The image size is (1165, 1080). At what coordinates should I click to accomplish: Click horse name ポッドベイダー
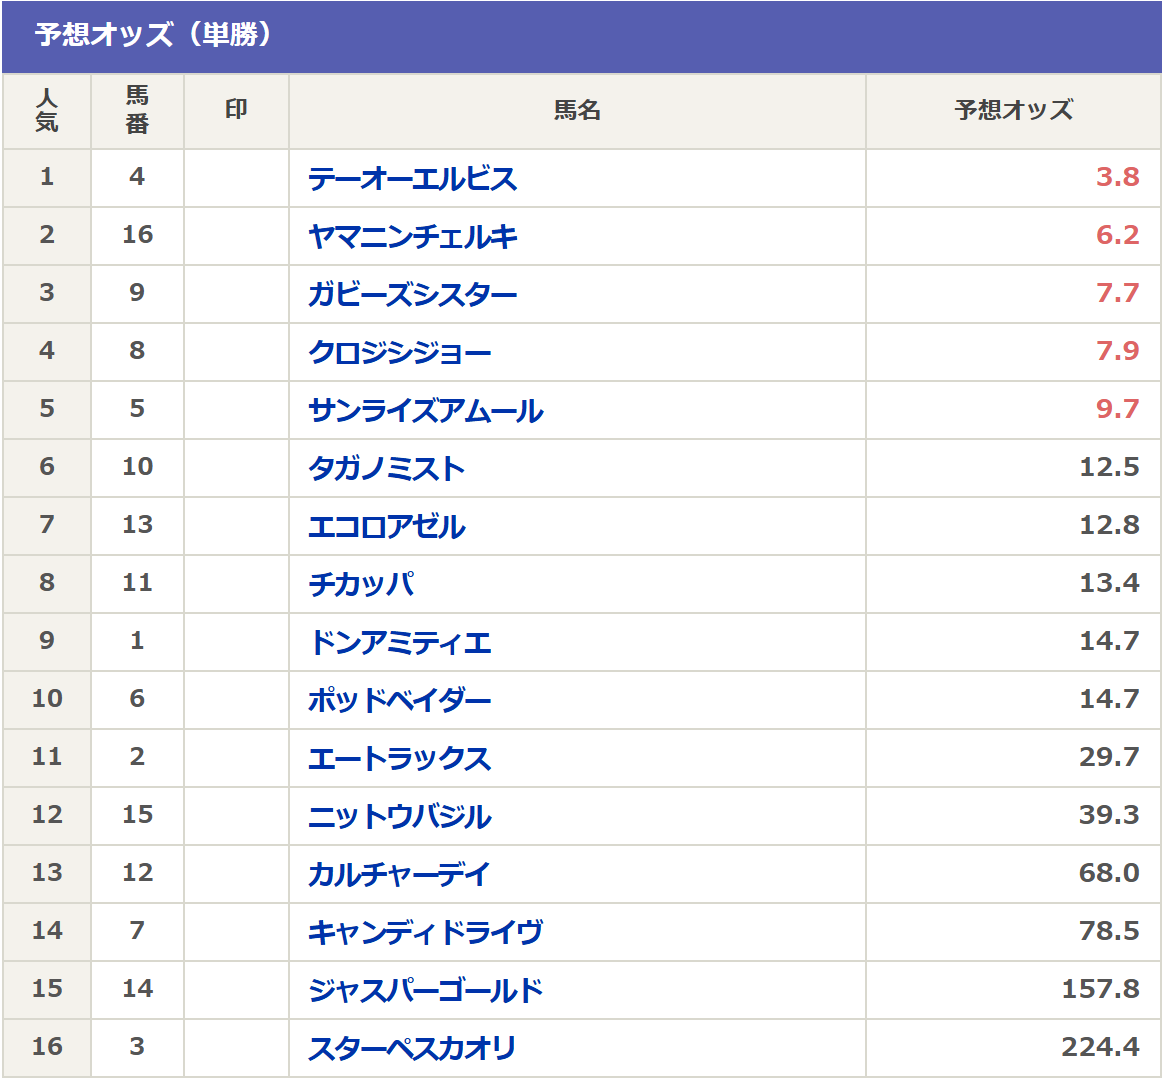399,701
